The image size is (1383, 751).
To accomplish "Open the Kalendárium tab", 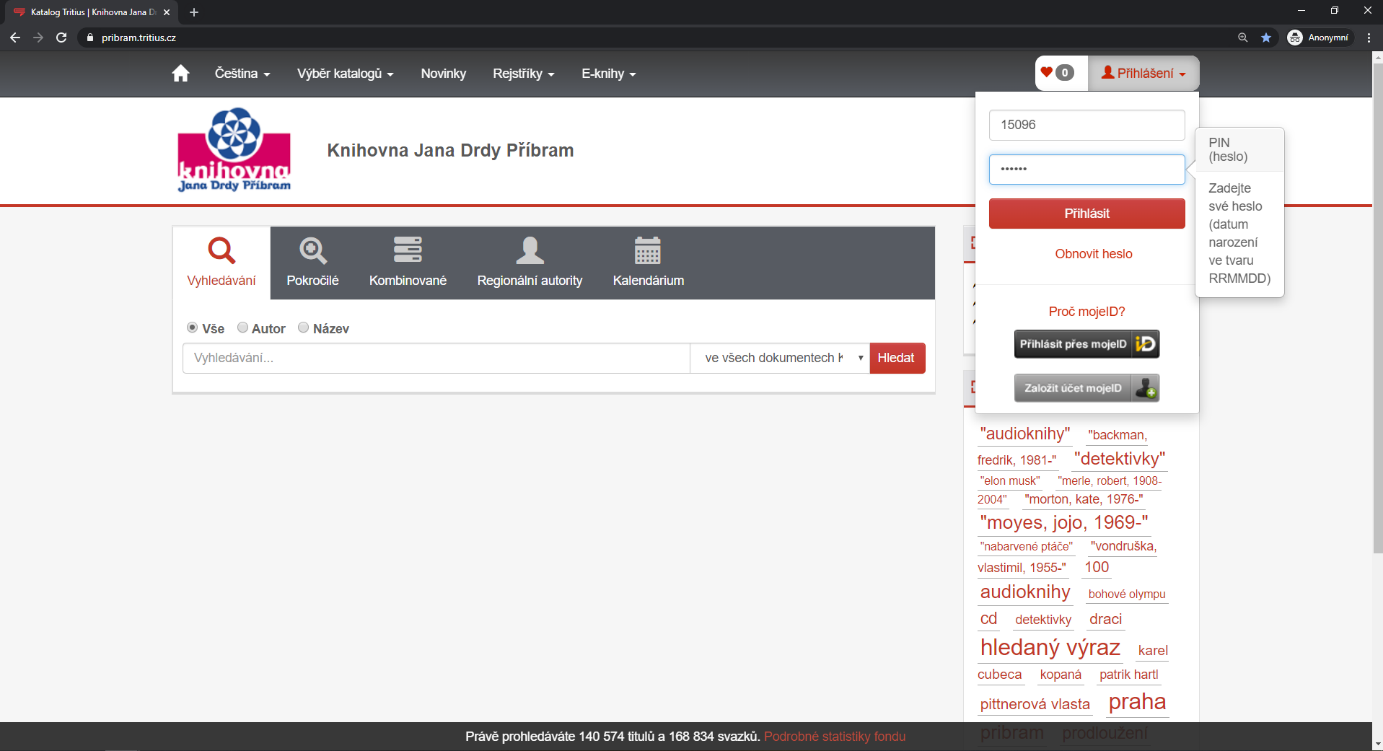I will point(648,262).
